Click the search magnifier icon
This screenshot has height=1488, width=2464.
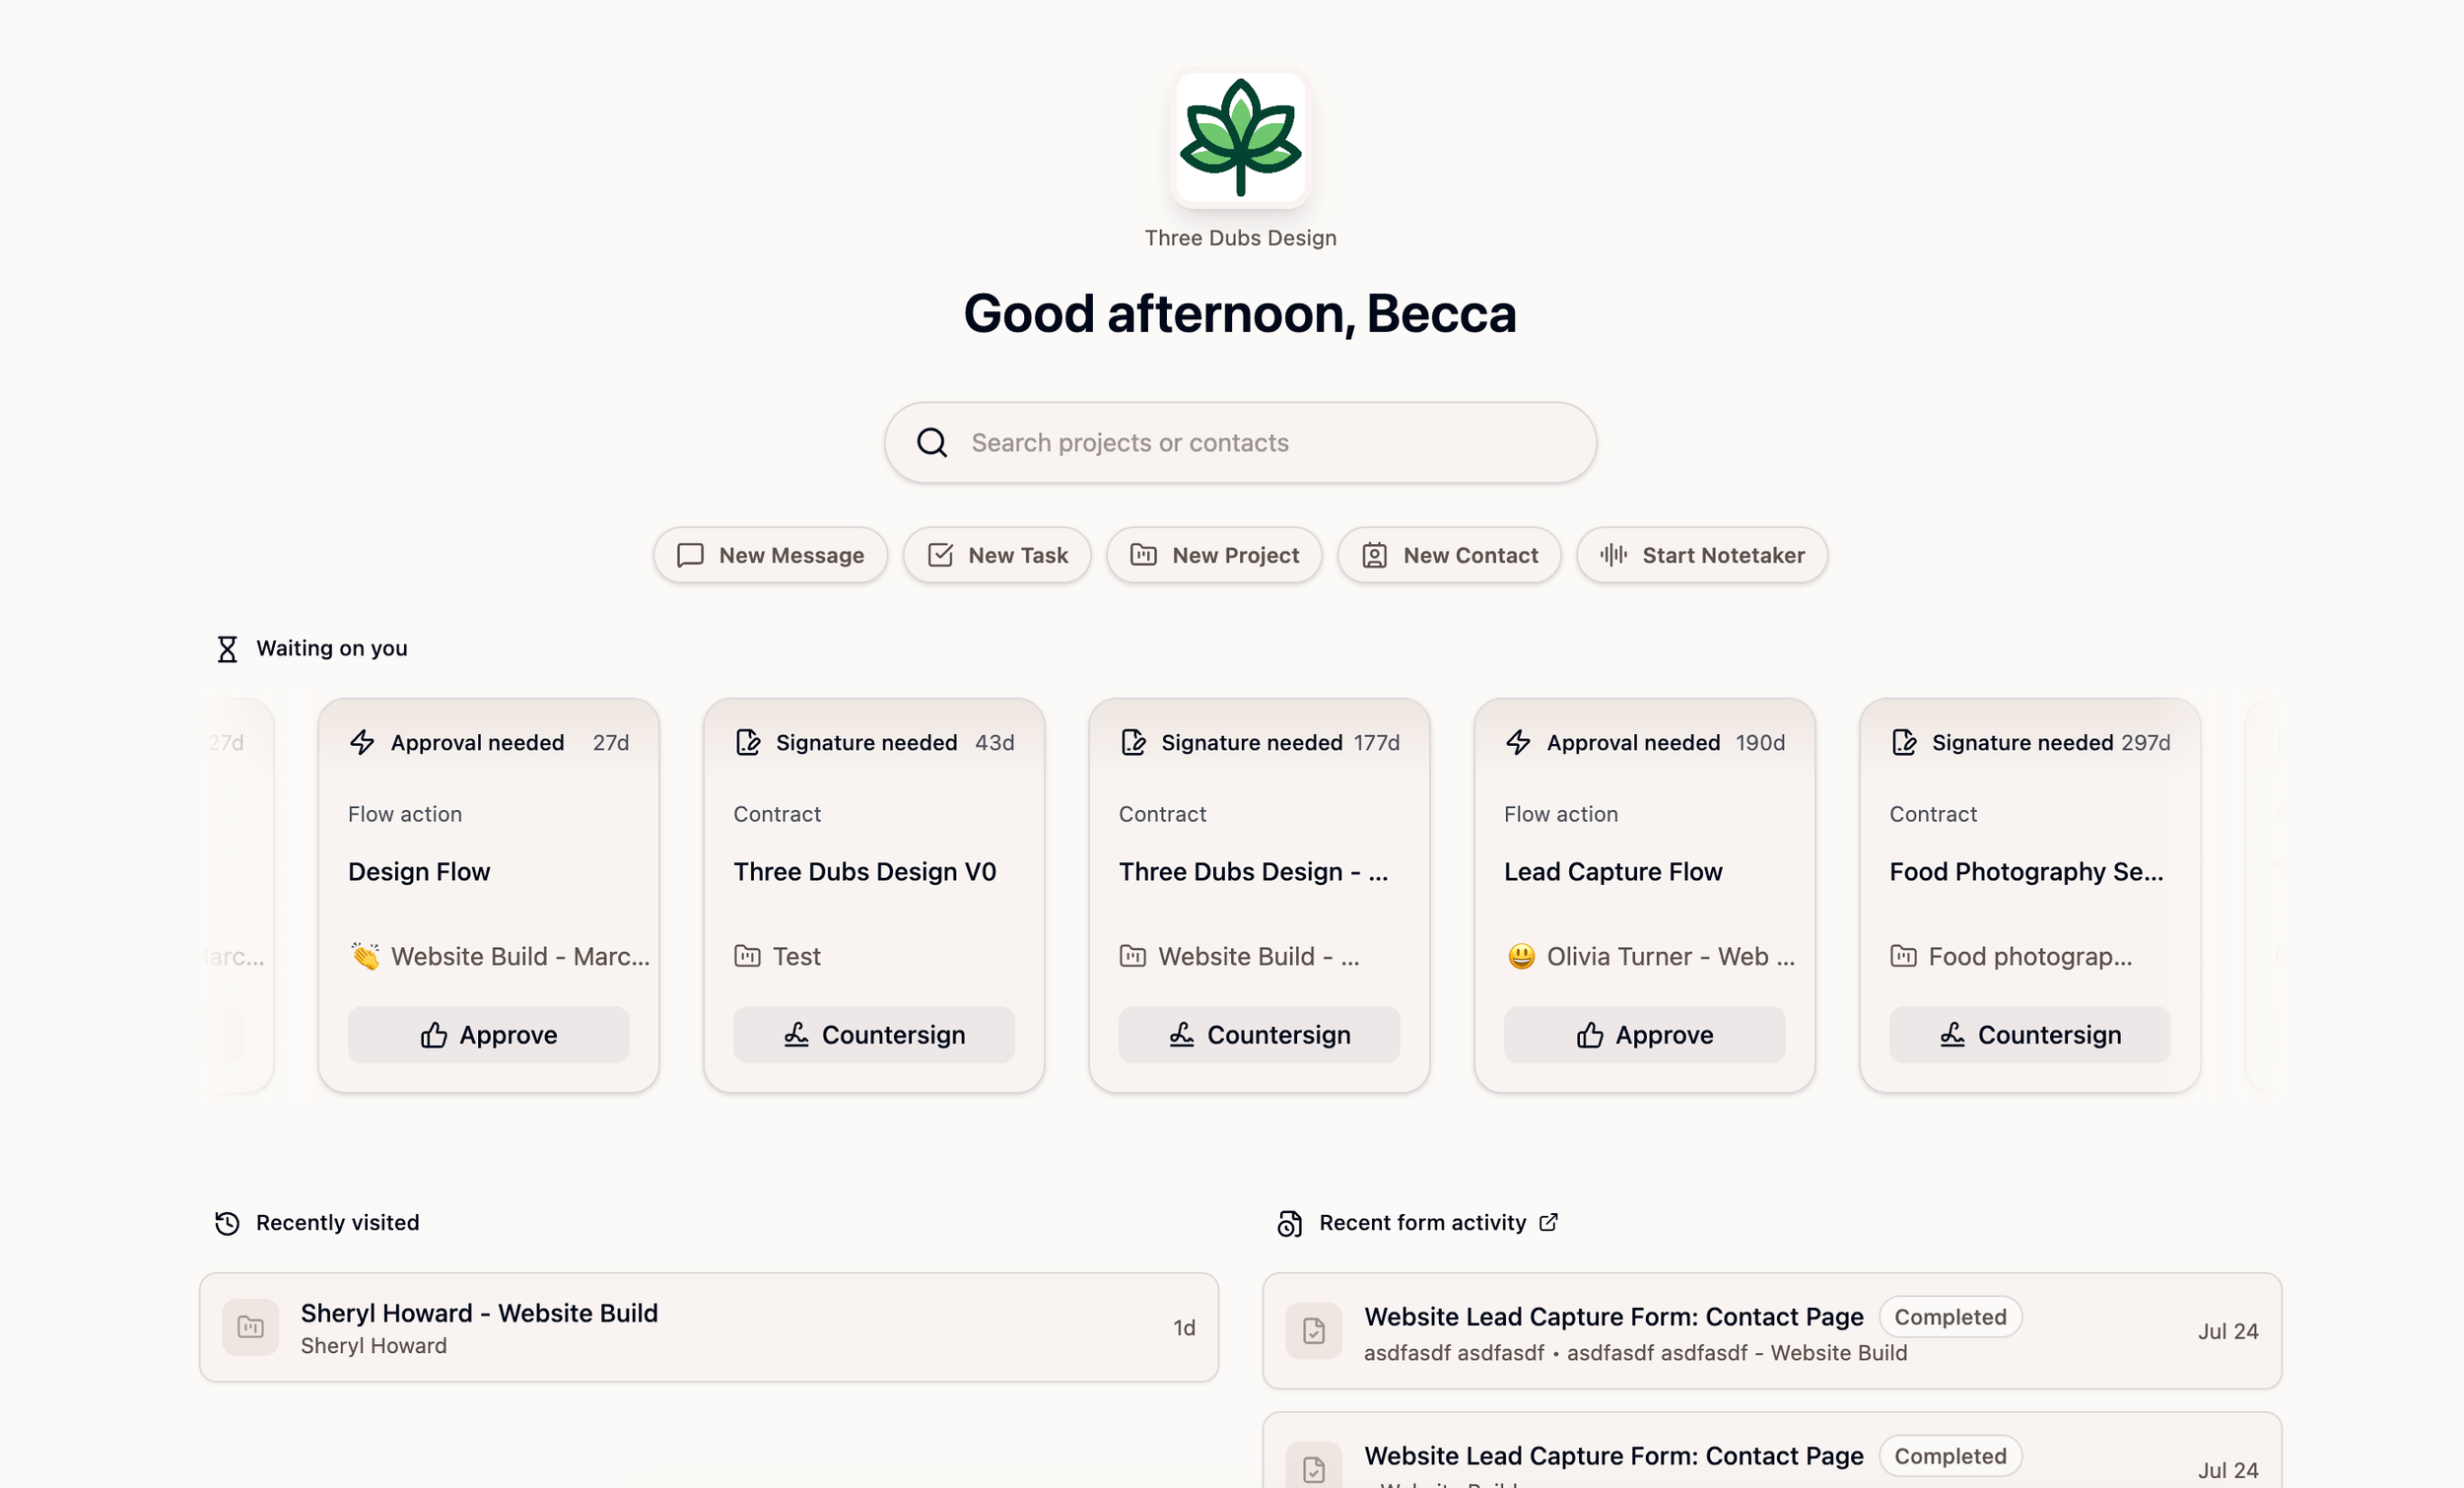click(x=932, y=442)
